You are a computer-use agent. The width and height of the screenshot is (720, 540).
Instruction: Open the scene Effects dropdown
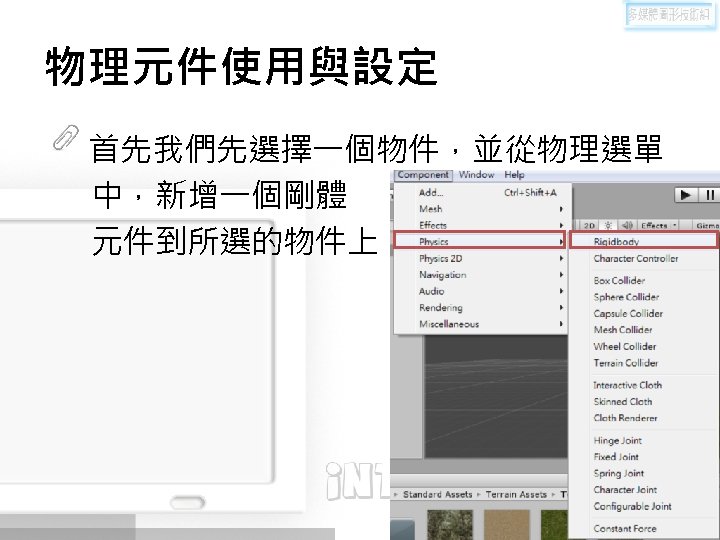658,225
